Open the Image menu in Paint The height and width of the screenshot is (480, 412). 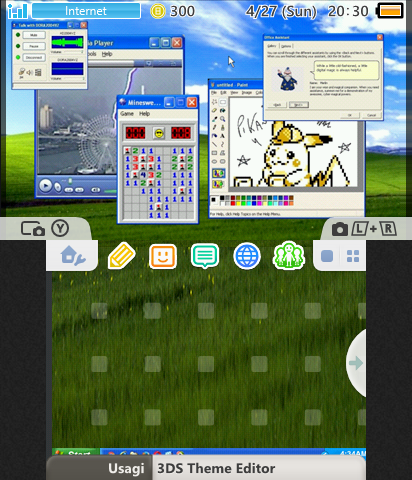pos(247,92)
